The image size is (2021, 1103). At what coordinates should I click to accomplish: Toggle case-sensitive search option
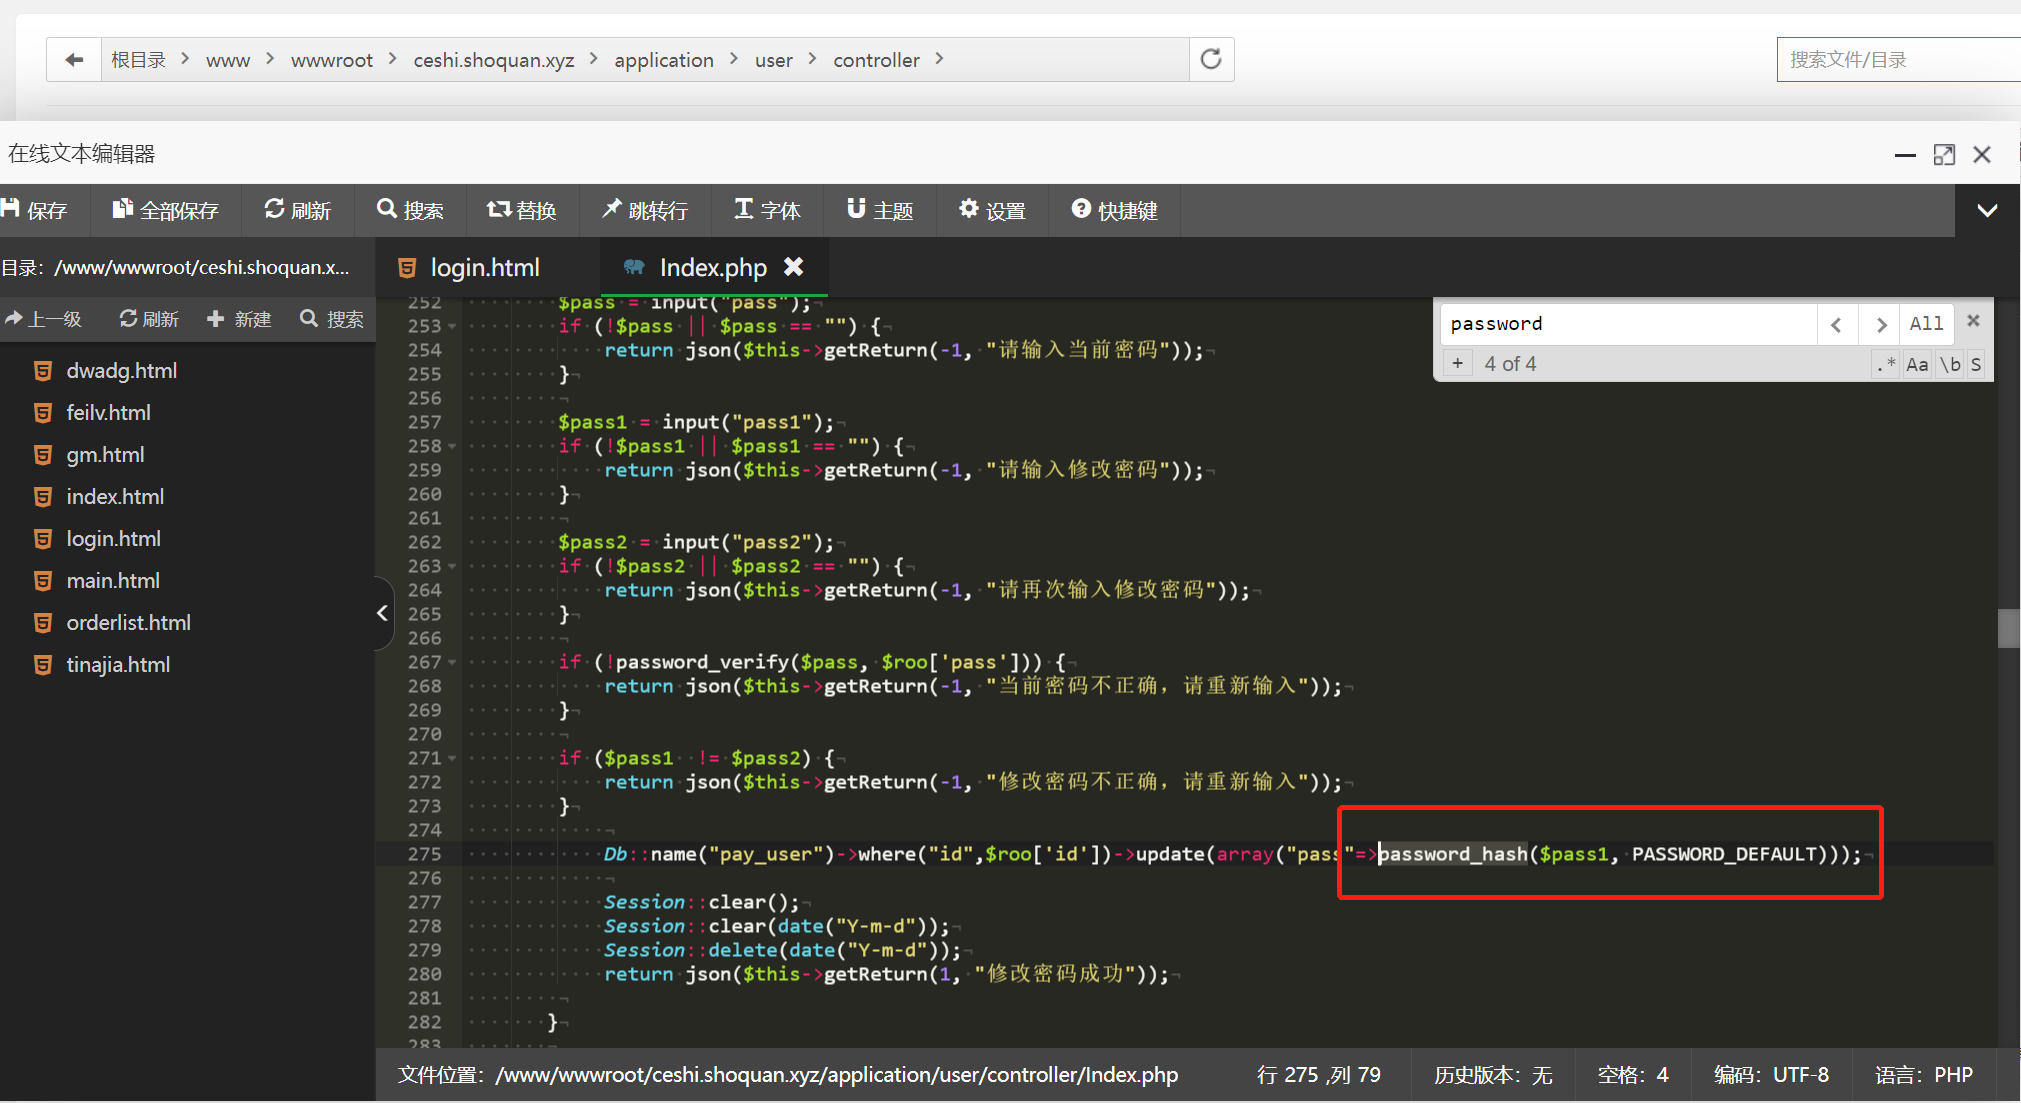click(x=1917, y=365)
